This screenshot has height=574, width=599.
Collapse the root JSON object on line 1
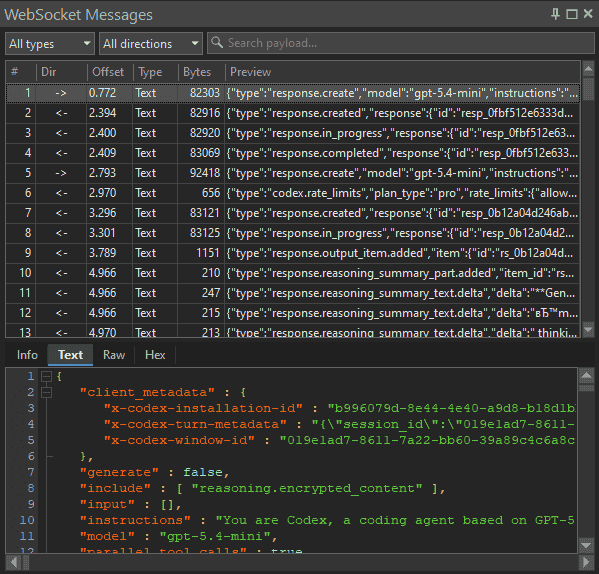[x=46, y=376]
